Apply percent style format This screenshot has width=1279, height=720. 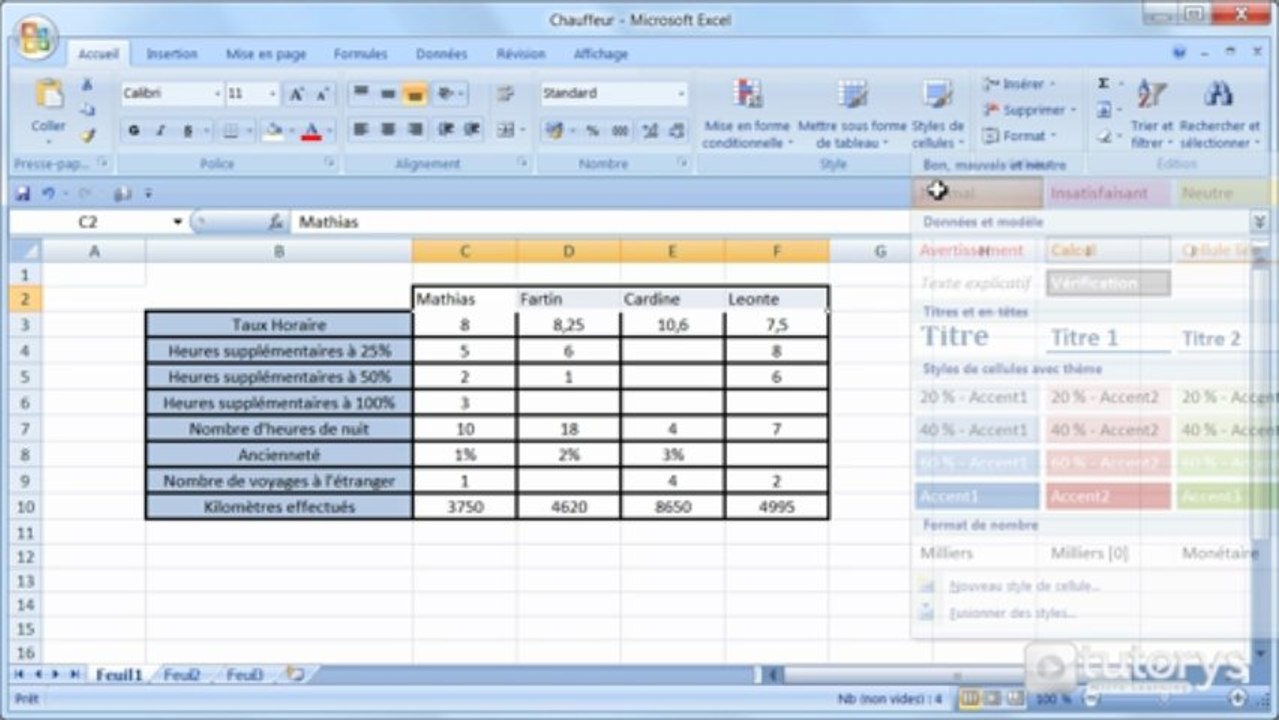592,130
